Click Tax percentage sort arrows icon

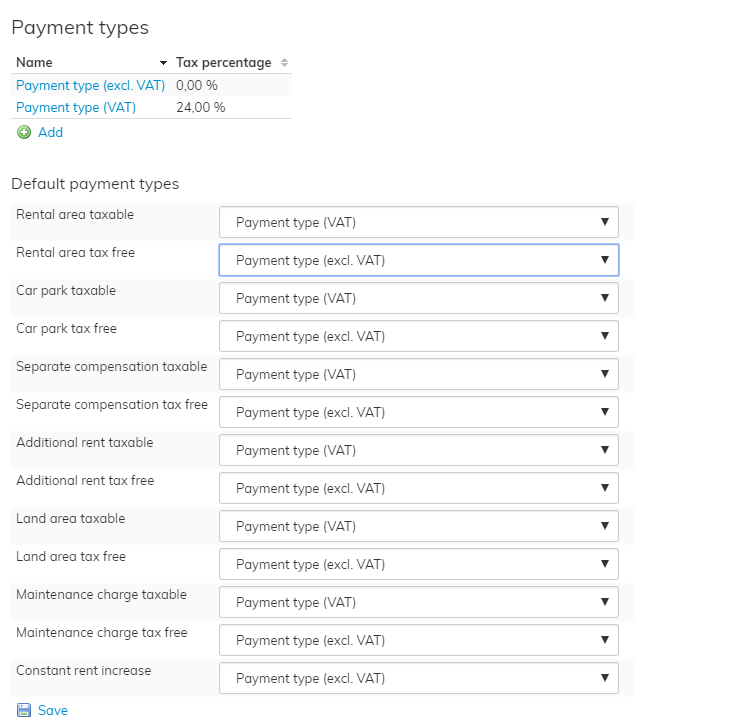[x=284, y=63]
